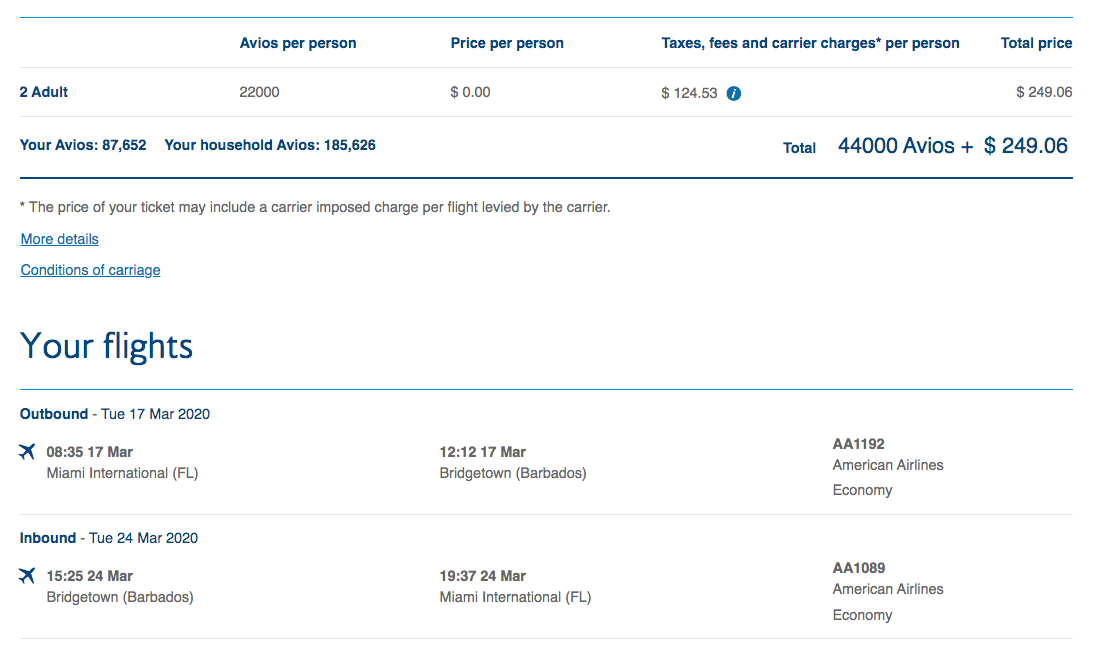Click the Your Avios: 87,652 balance

pos(83,145)
